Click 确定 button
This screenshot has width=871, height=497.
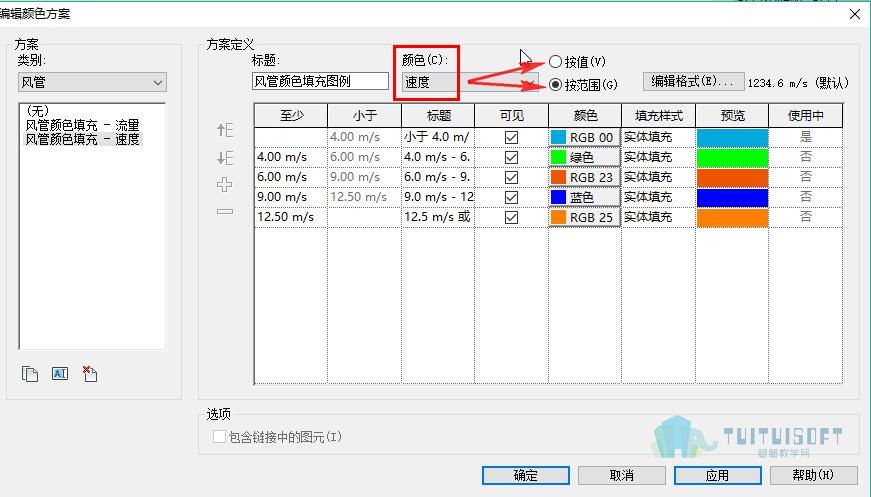[525, 475]
